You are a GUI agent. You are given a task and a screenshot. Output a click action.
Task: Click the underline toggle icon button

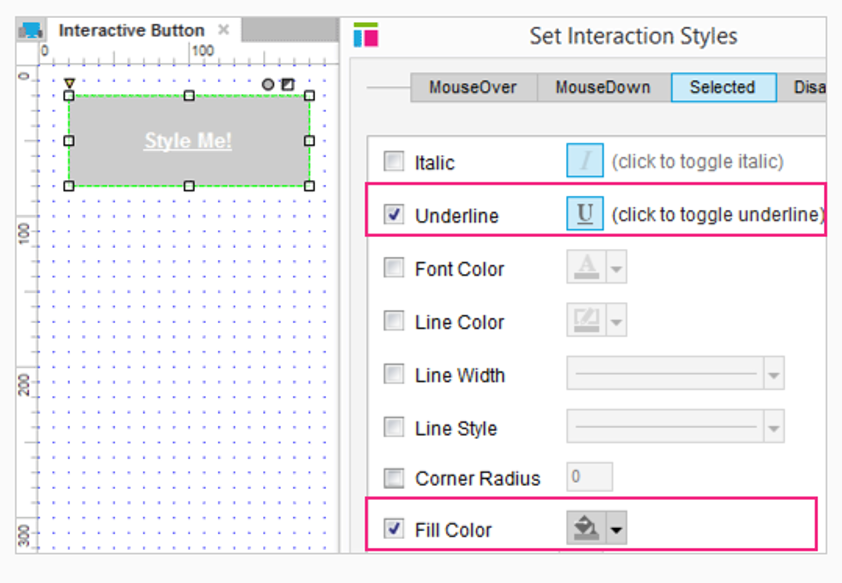(x=585, y=214)
